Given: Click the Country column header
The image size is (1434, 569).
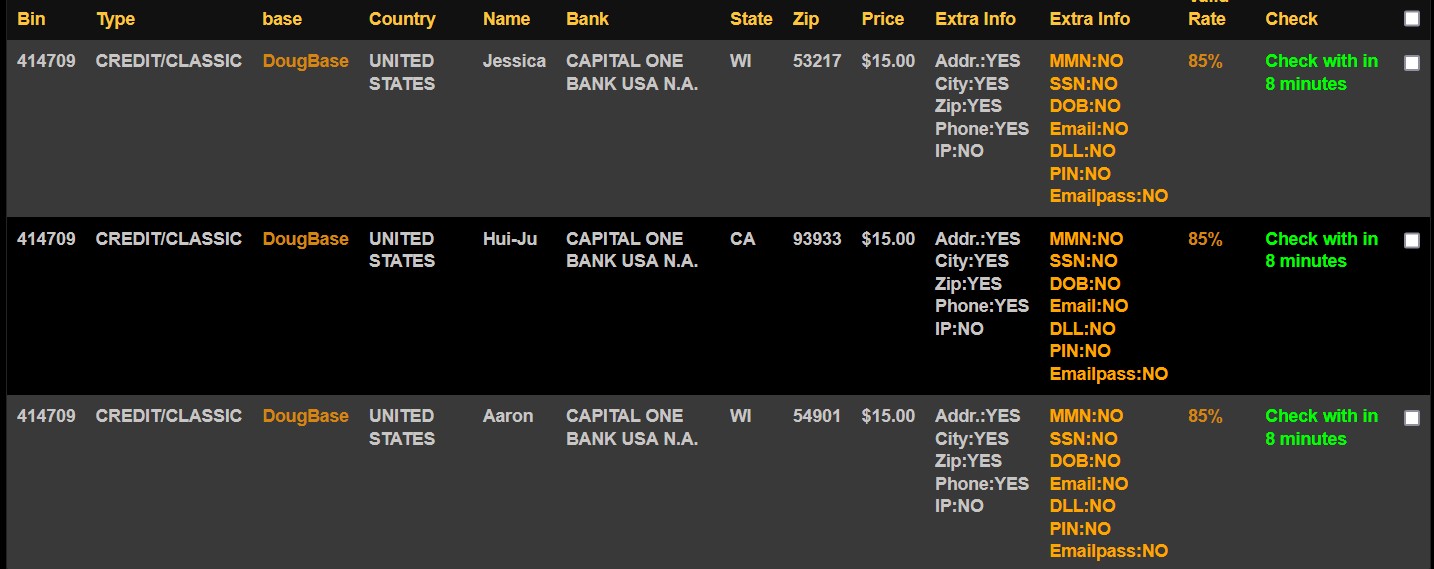Looking at the screenshot, I should [x=402, y=19].
